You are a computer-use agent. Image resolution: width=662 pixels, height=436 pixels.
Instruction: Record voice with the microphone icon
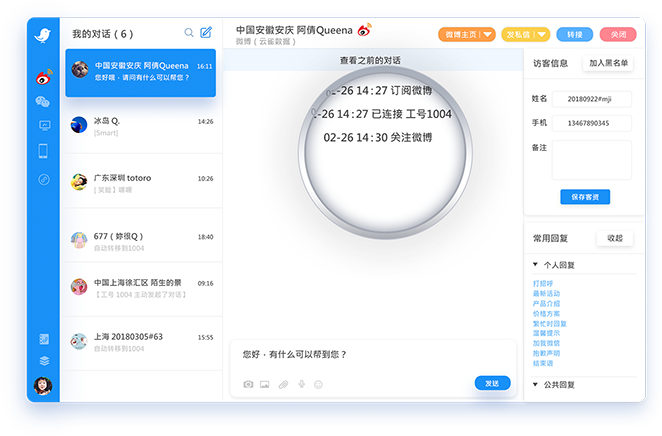301,384
